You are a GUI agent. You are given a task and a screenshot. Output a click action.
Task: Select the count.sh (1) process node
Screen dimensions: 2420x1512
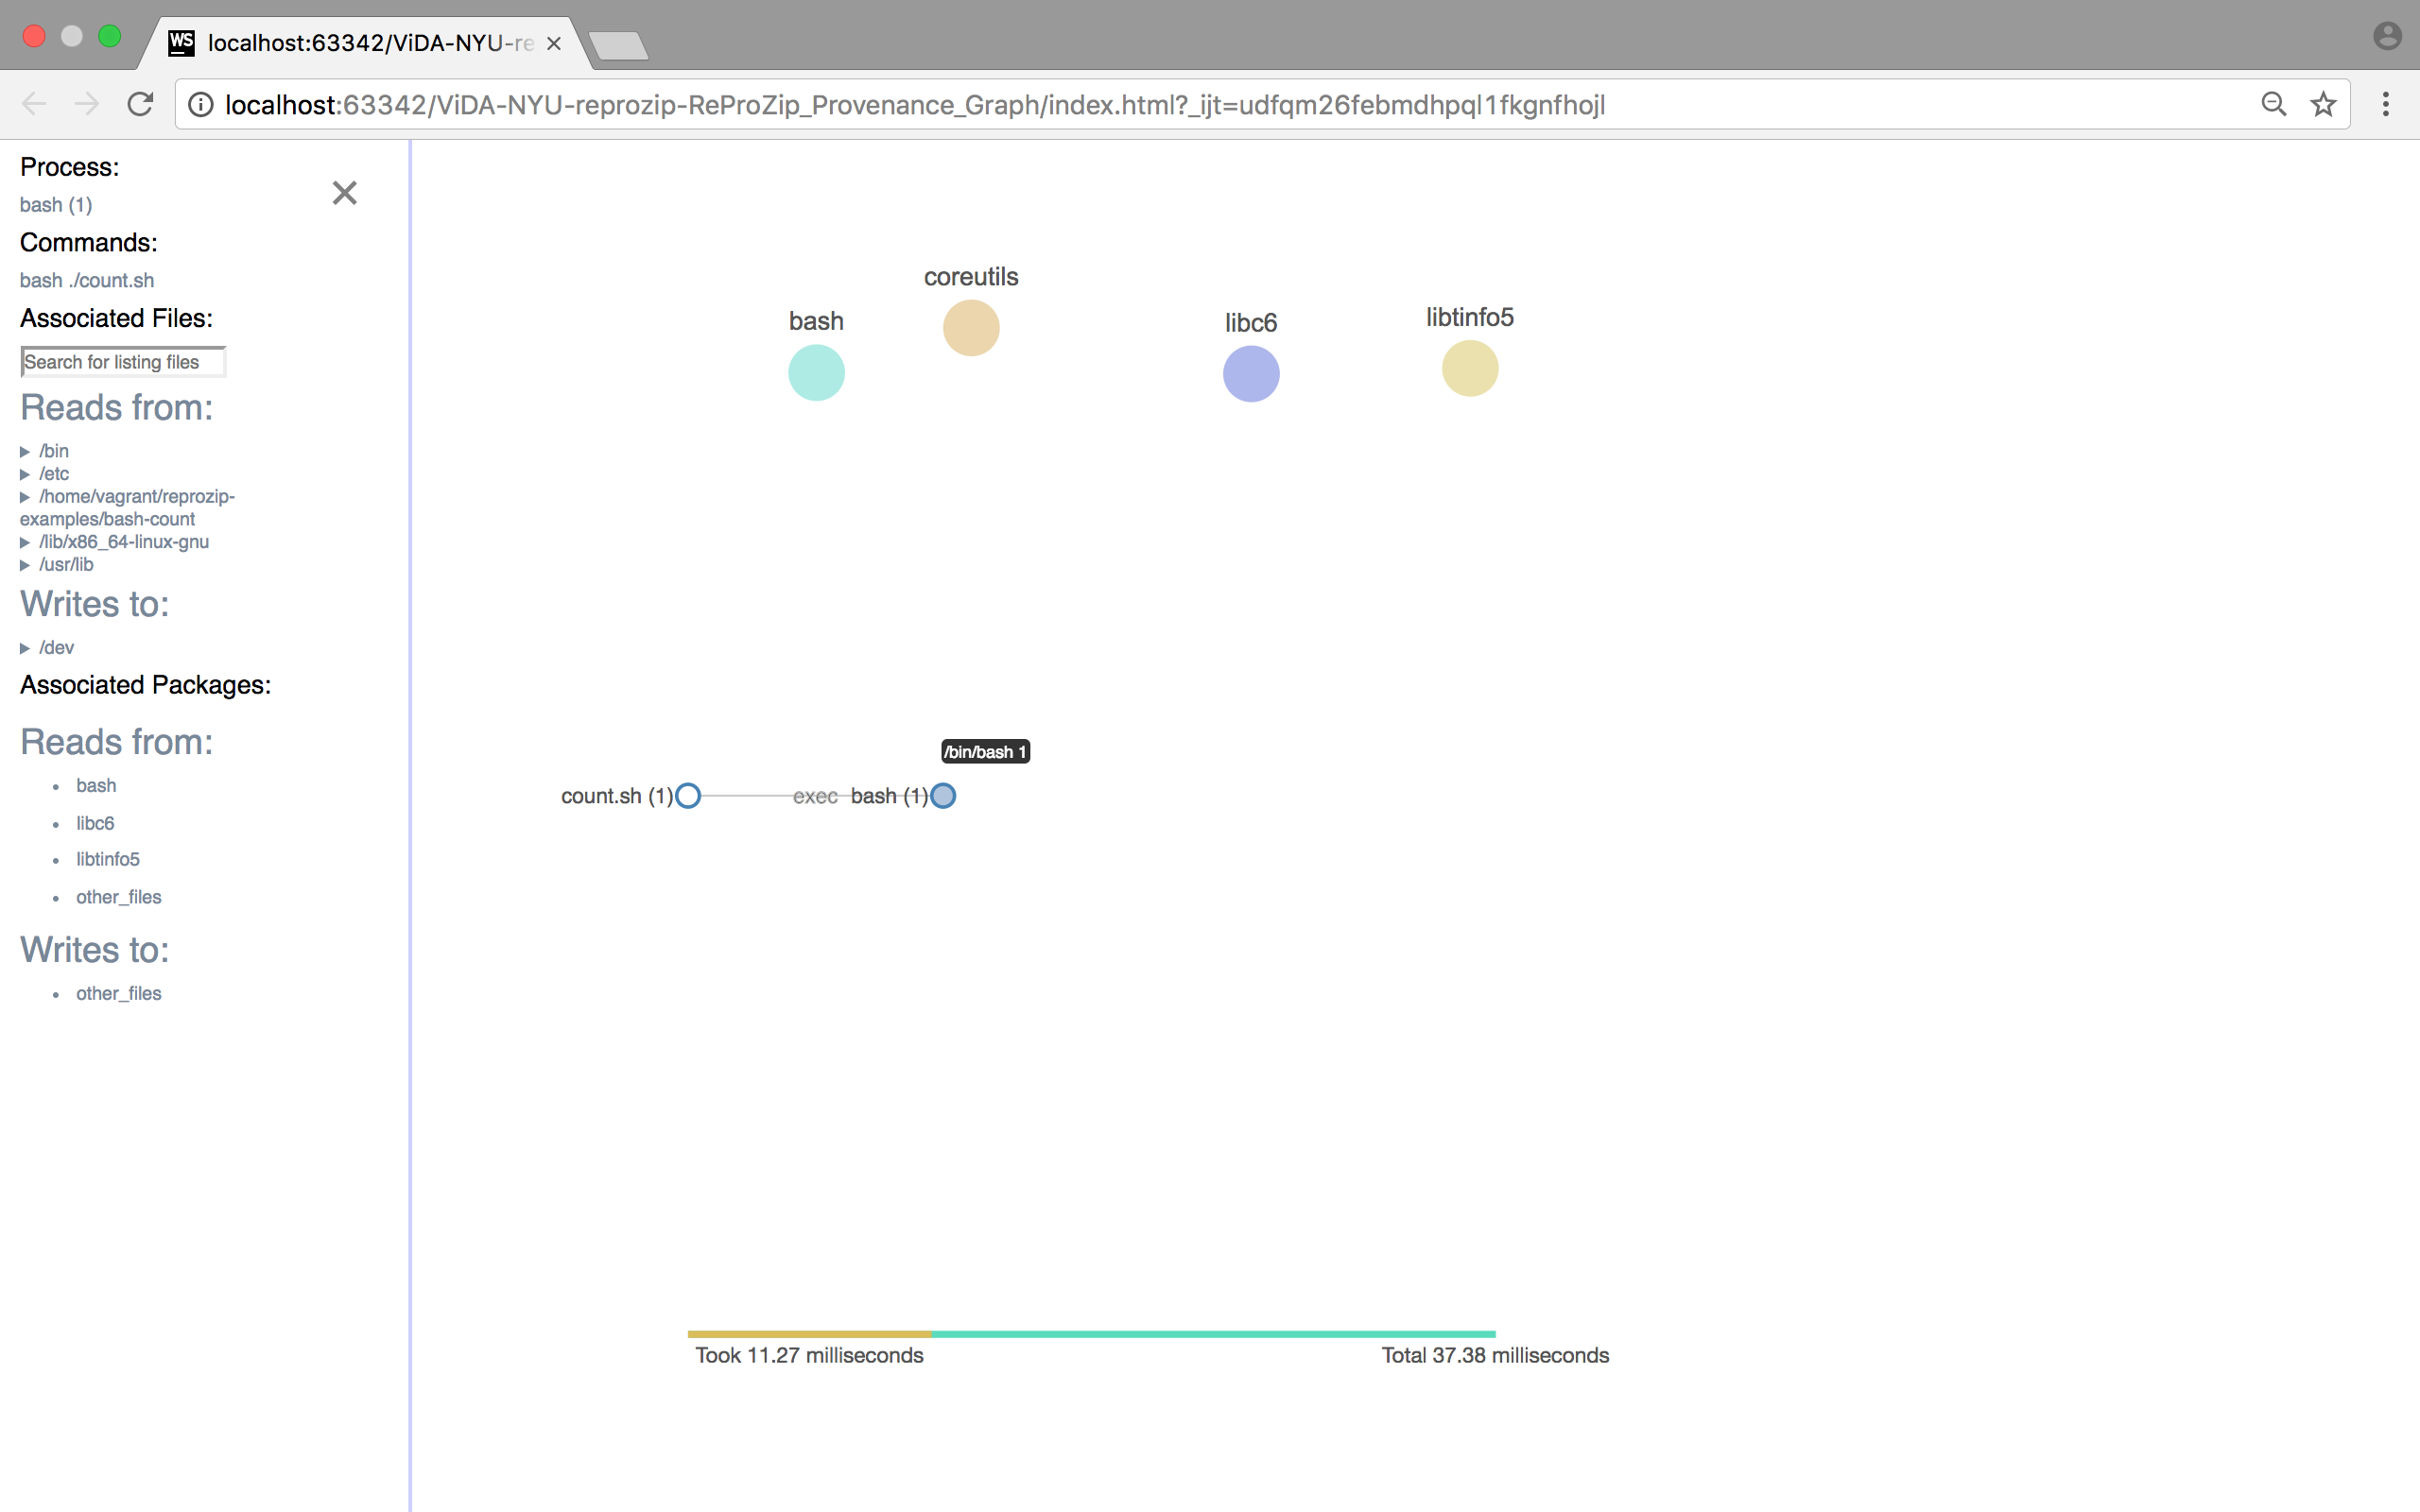click(x=688, y=795)
